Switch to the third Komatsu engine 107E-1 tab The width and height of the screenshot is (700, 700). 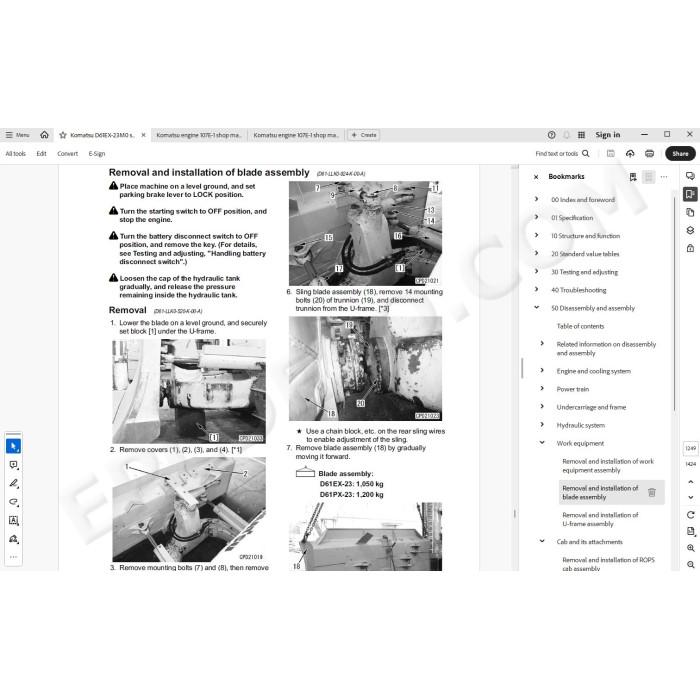296,135
